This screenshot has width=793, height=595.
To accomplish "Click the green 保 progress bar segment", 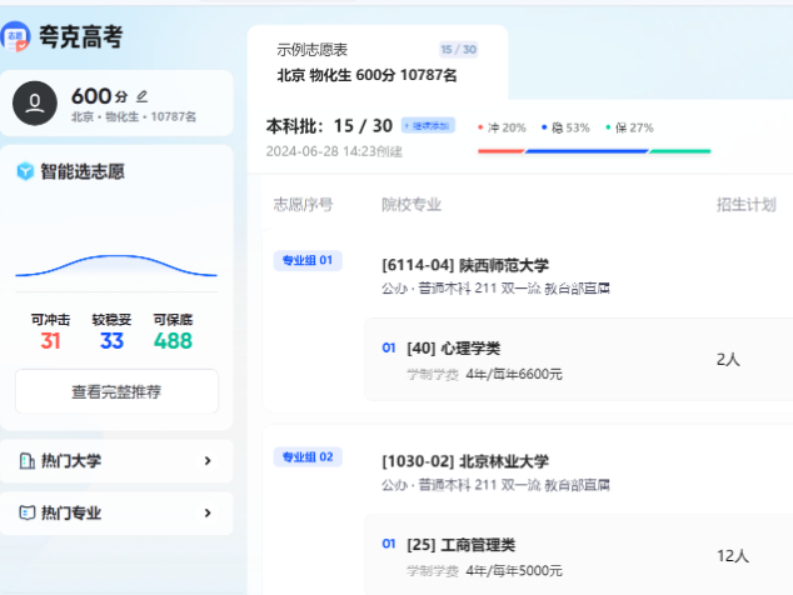I will point(680,151).
